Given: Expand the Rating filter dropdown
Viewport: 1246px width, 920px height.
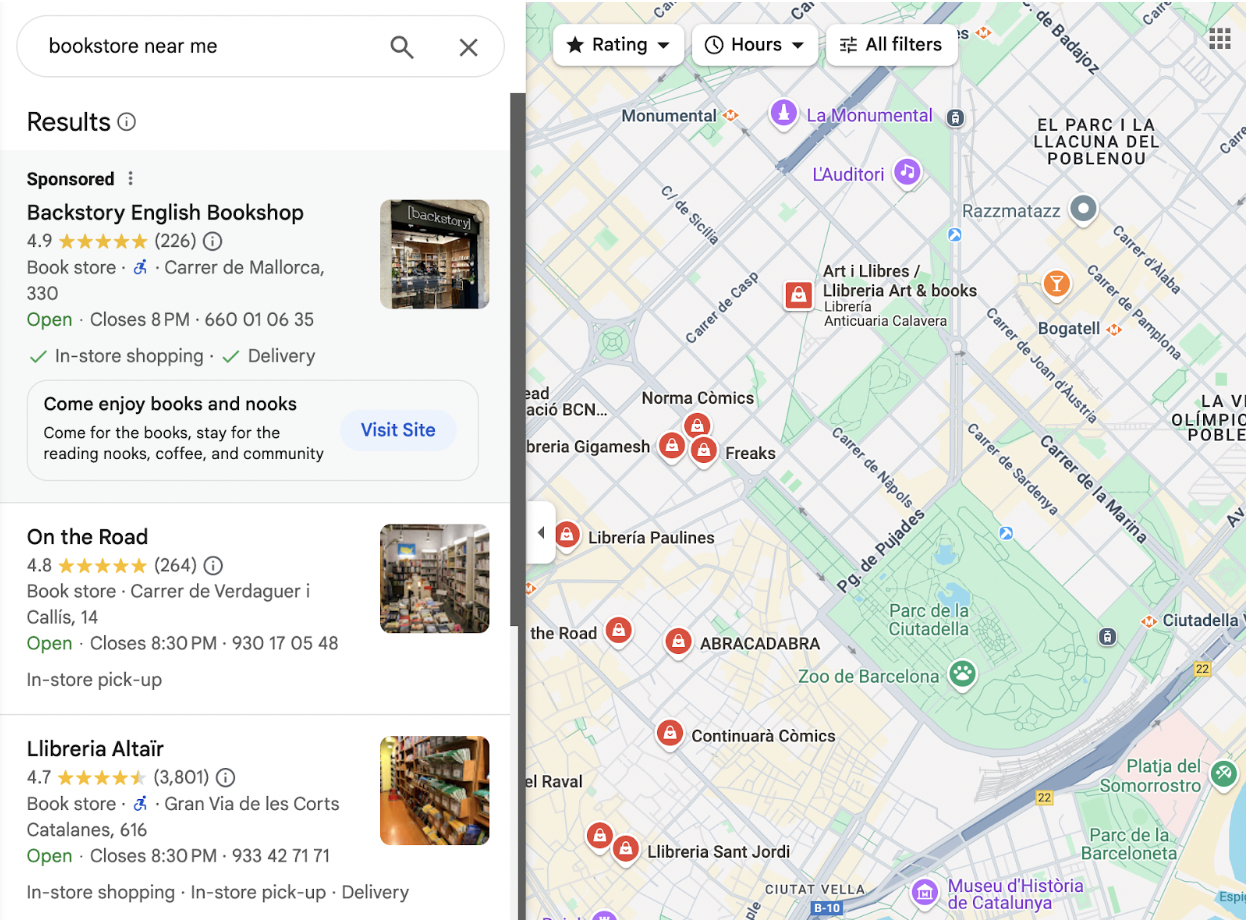Looking at the screenshot, I should click(x=618, y=45).
